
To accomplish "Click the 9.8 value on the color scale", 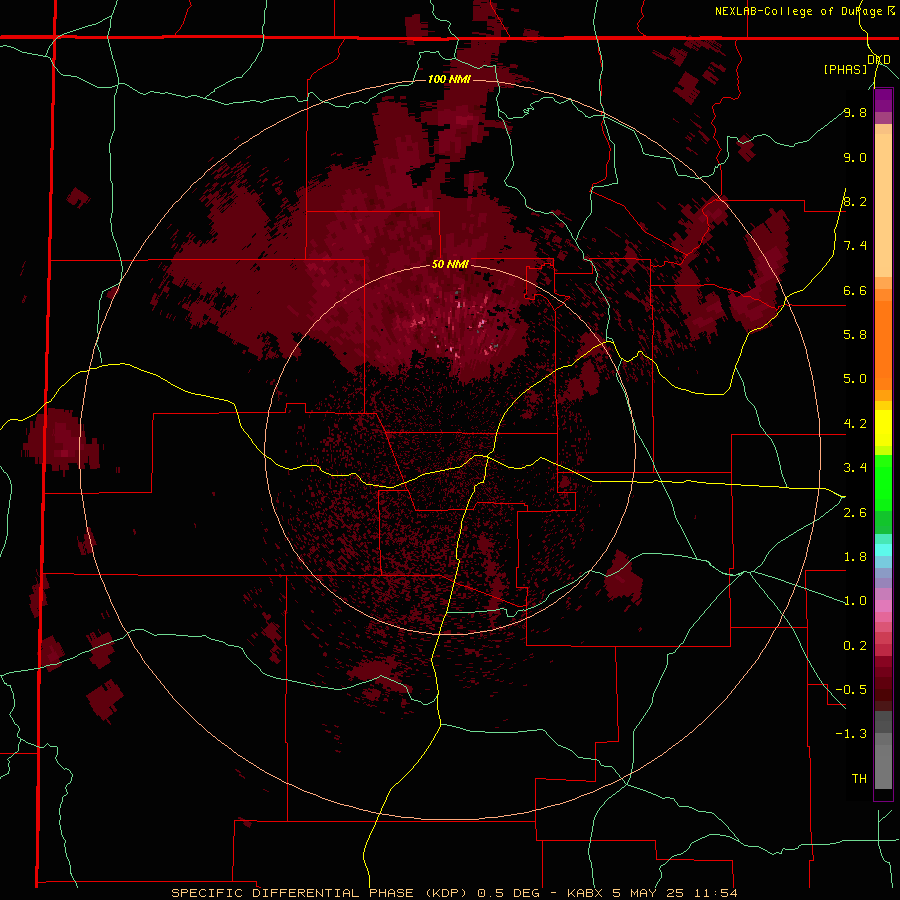I will pyautogui.click(x=855, y=113).
